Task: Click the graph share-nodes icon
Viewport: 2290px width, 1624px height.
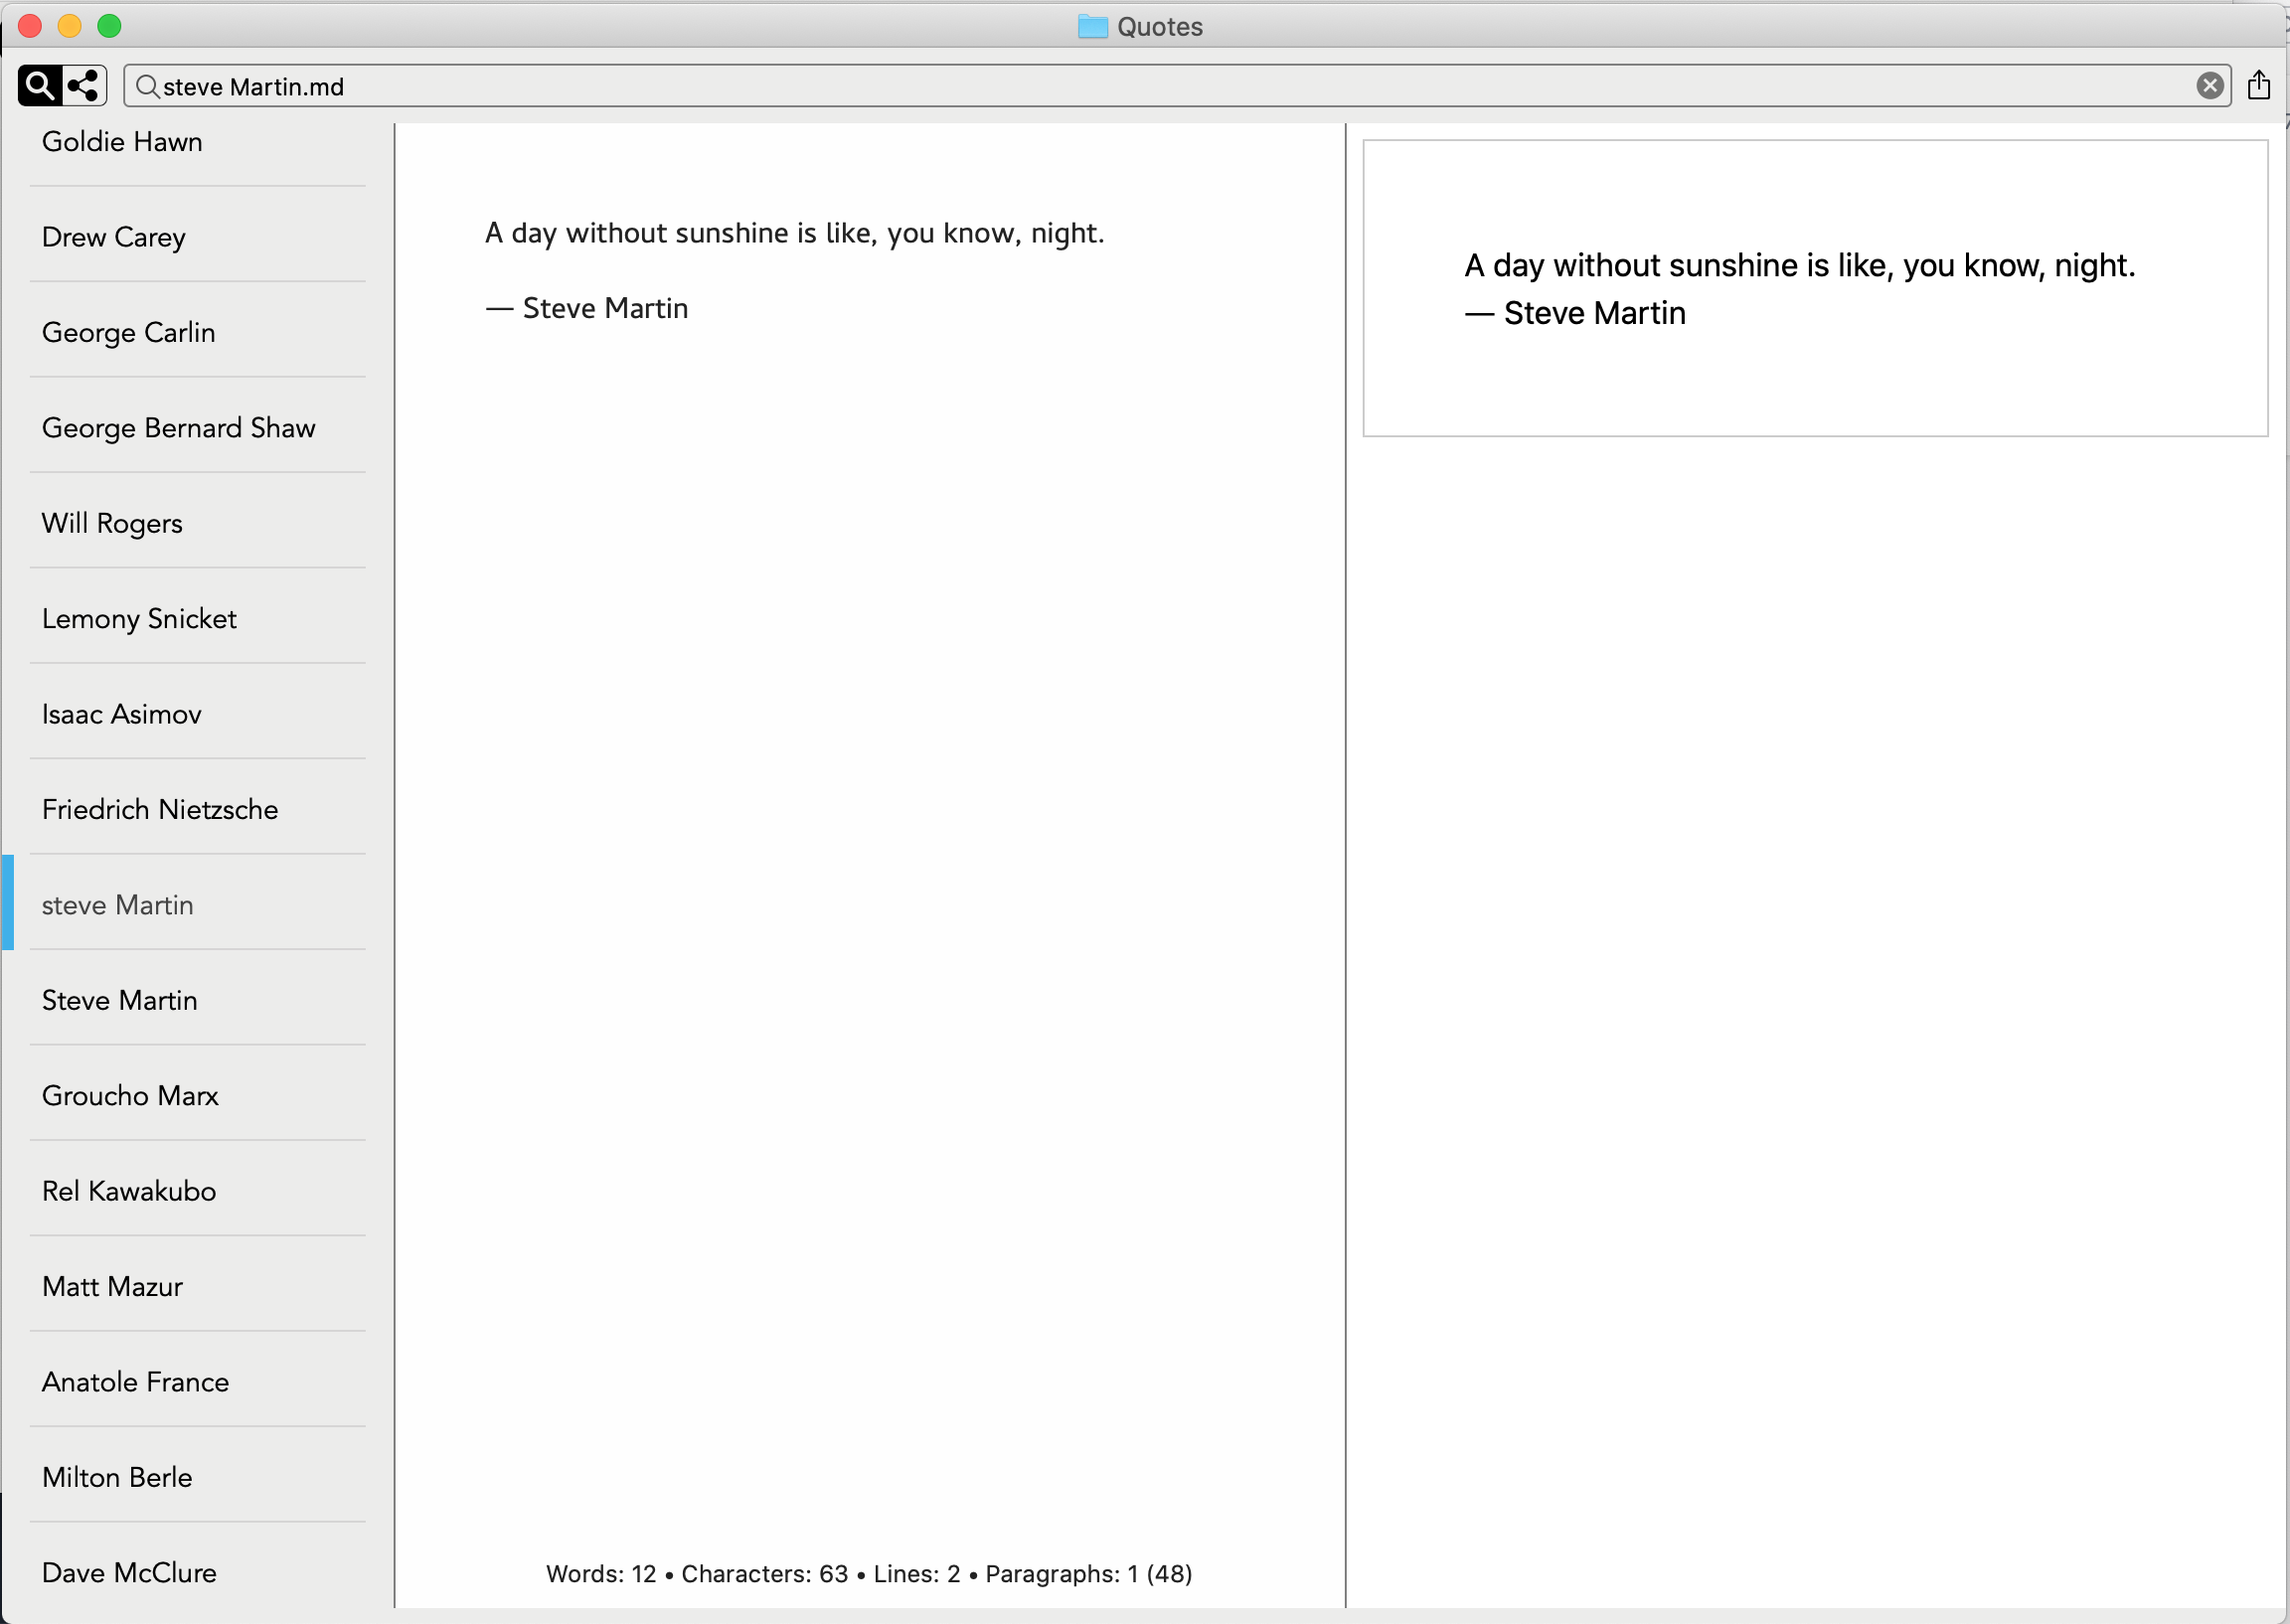Action: (x=84, y=86)
